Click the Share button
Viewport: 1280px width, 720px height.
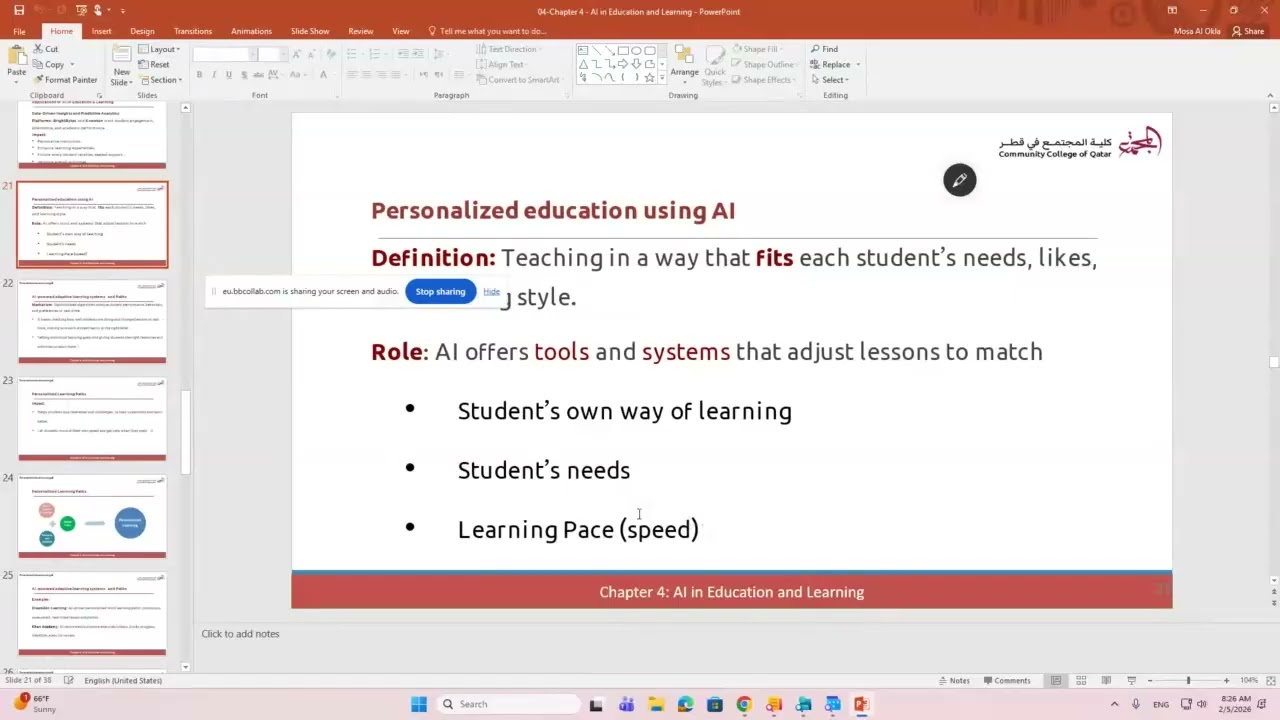1249,31
